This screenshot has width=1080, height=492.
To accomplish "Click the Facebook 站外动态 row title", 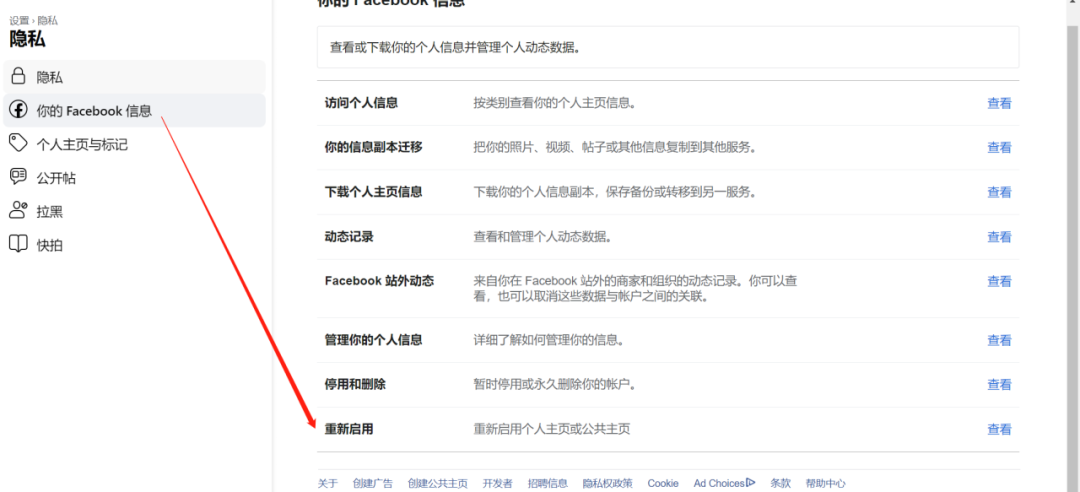I will [x=379, y=281].
